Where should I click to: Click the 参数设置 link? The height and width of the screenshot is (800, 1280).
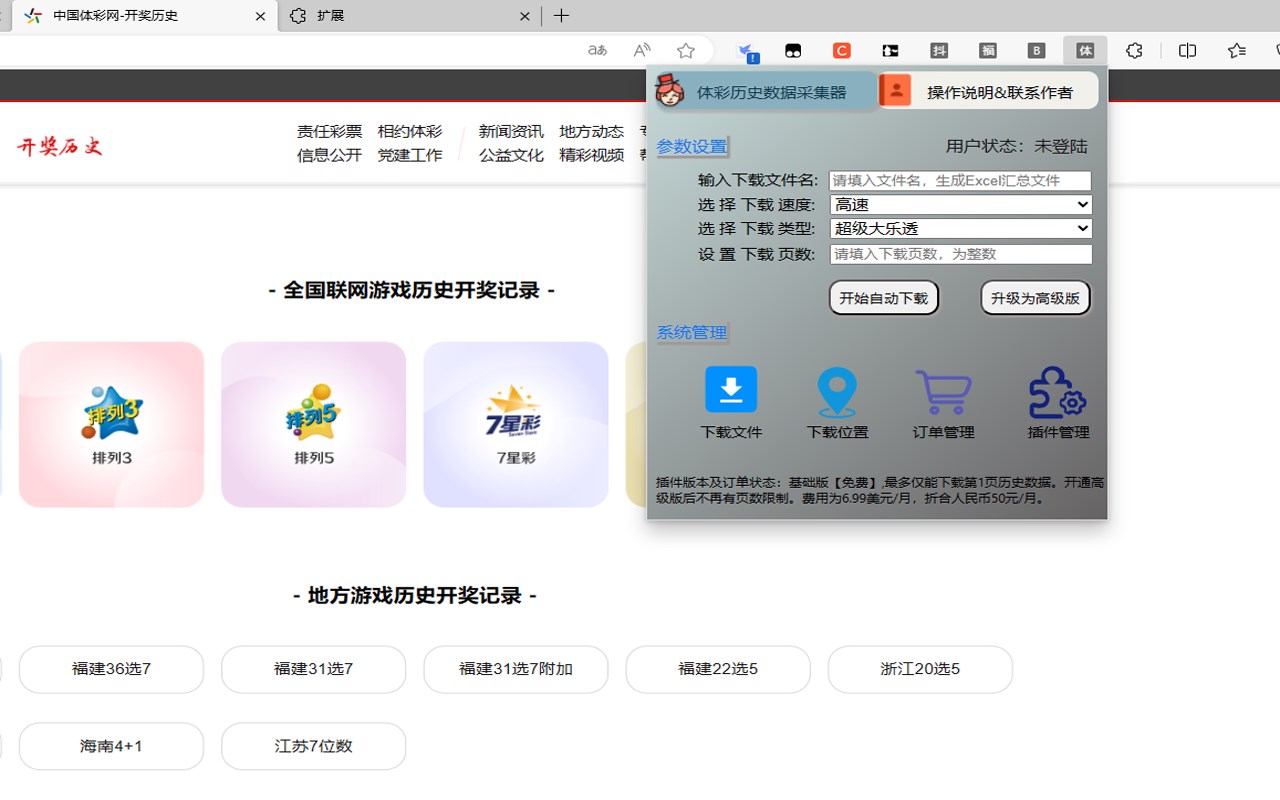tap(692, 147)
